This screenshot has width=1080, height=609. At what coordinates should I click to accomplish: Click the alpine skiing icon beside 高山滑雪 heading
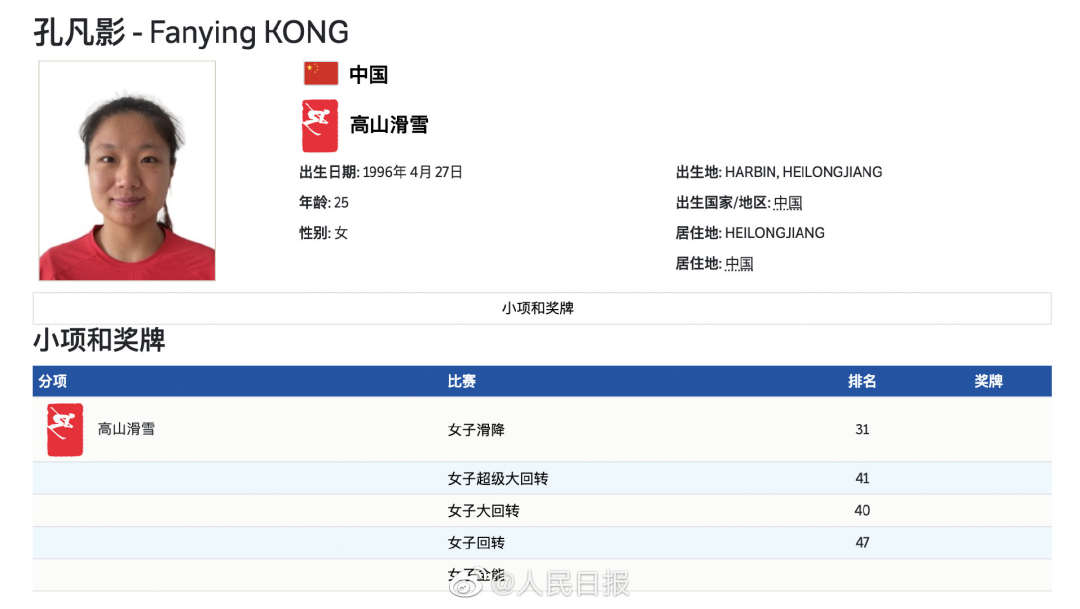(x=320, y=125)
